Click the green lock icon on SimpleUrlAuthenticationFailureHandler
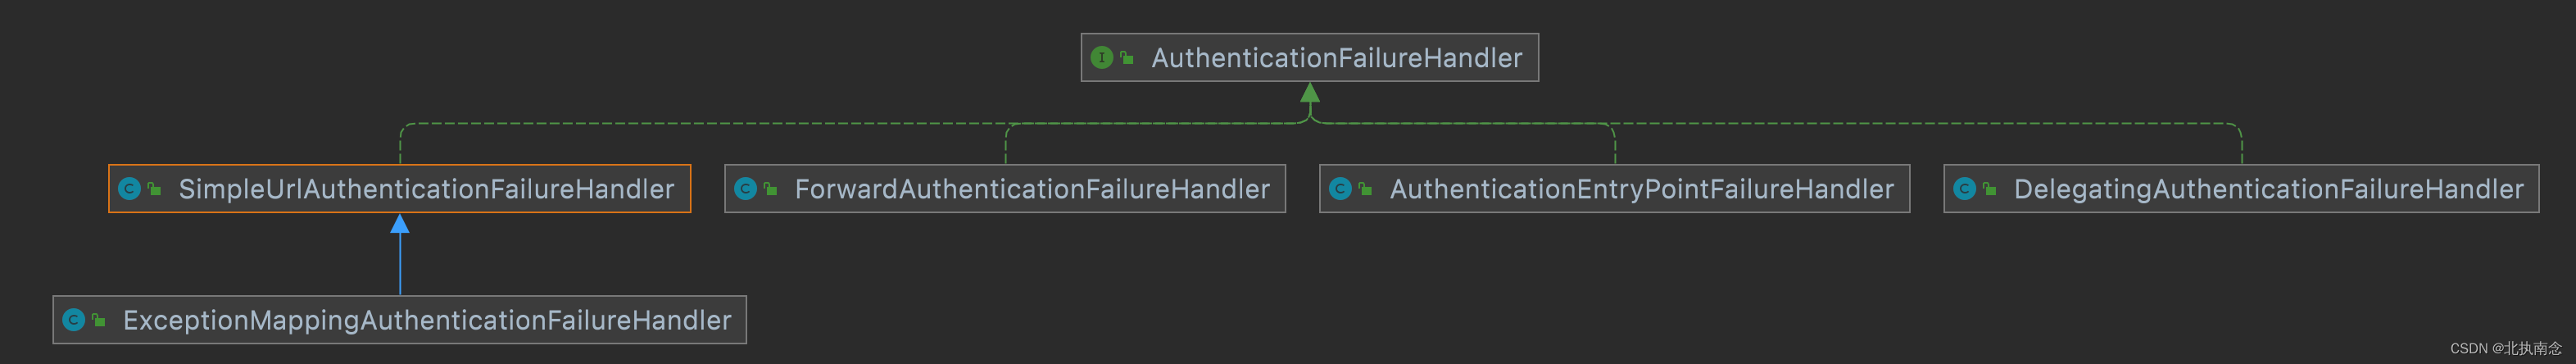 154,188
